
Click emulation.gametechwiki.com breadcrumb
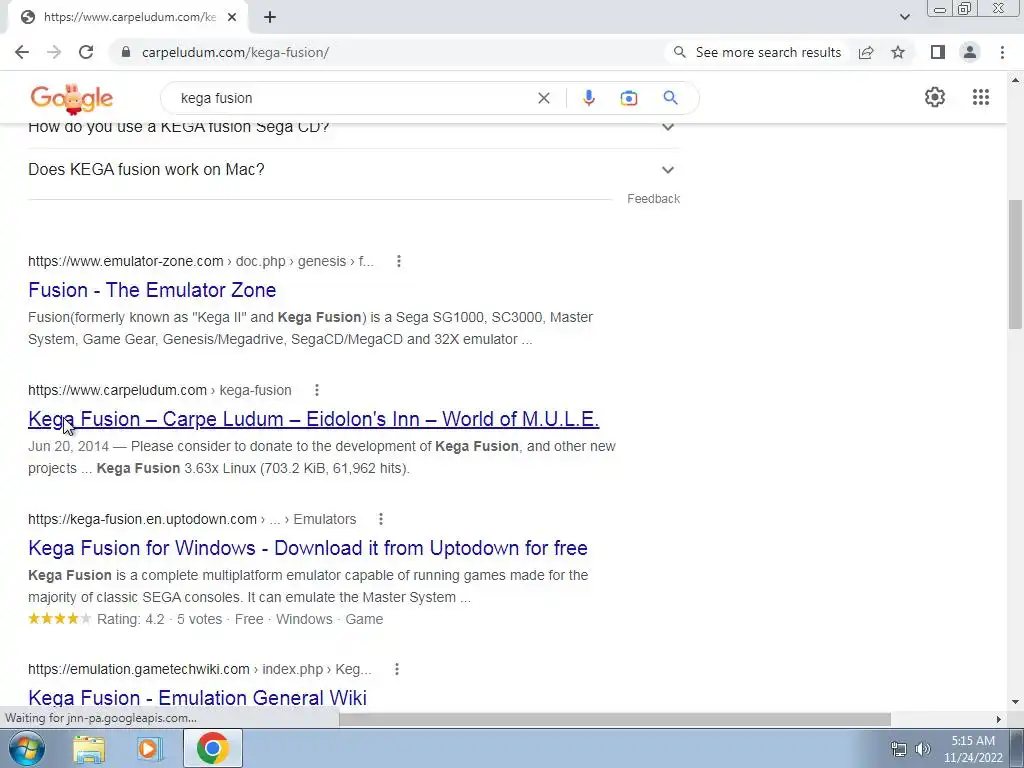click(x=199, y=669)
